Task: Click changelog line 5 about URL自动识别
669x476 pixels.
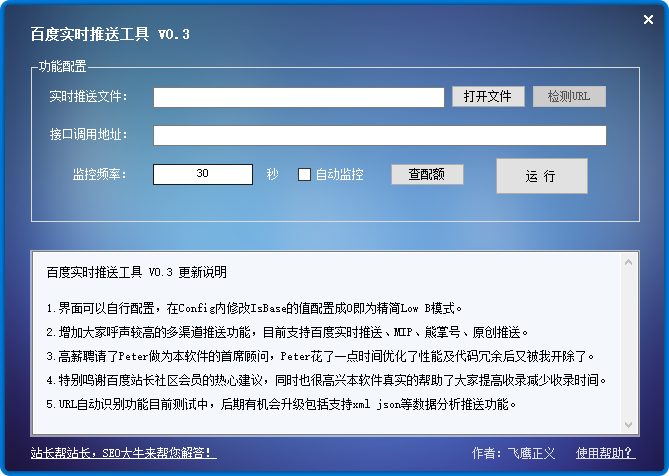Action: tap(281, 404)
